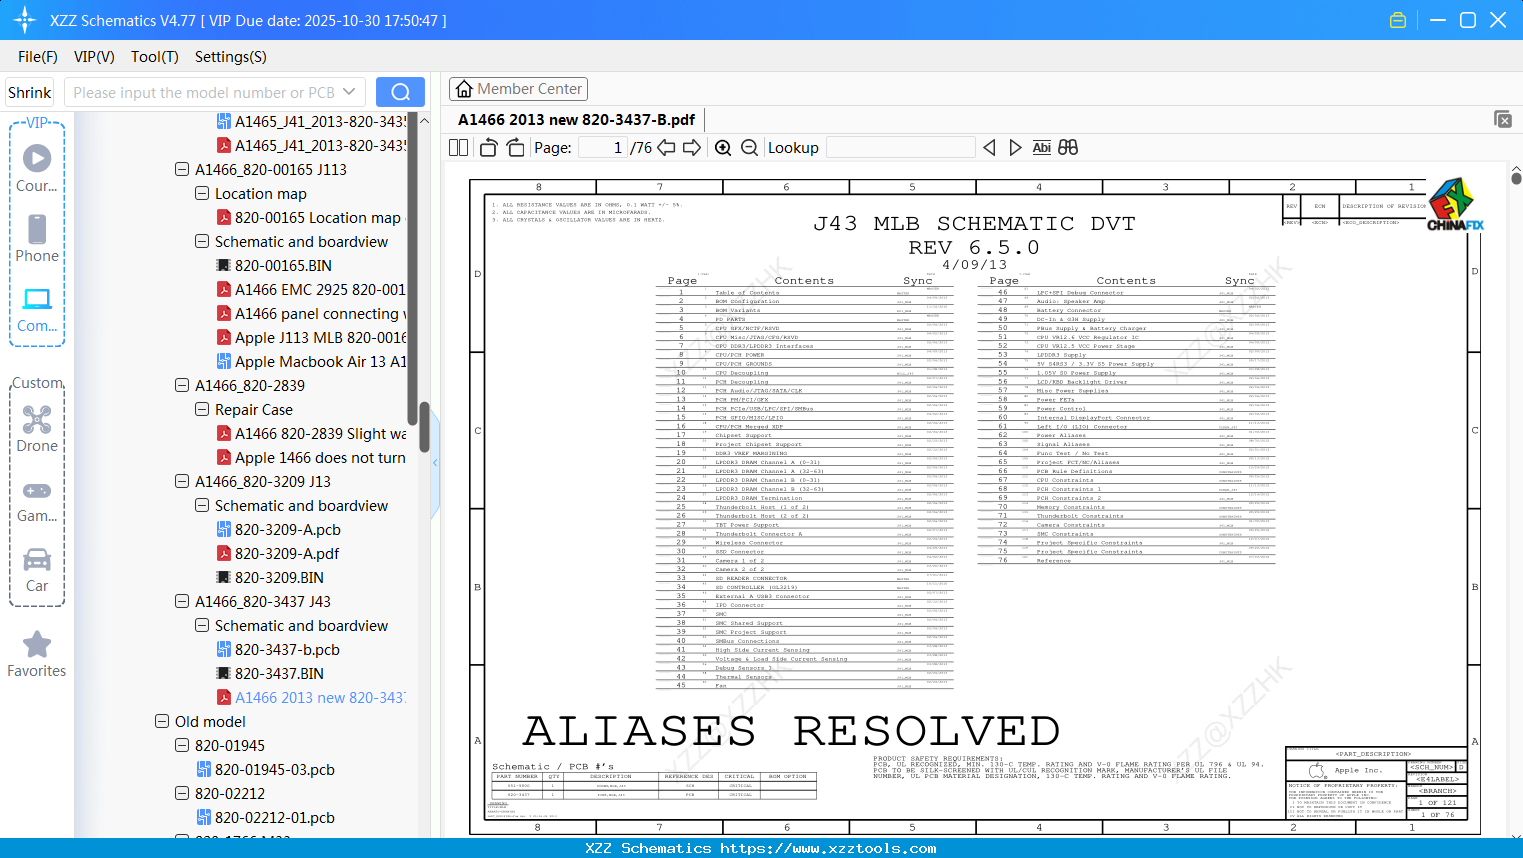The image size is (1523, 858).
Task: Open the Car category
Action: pos(37,570)
